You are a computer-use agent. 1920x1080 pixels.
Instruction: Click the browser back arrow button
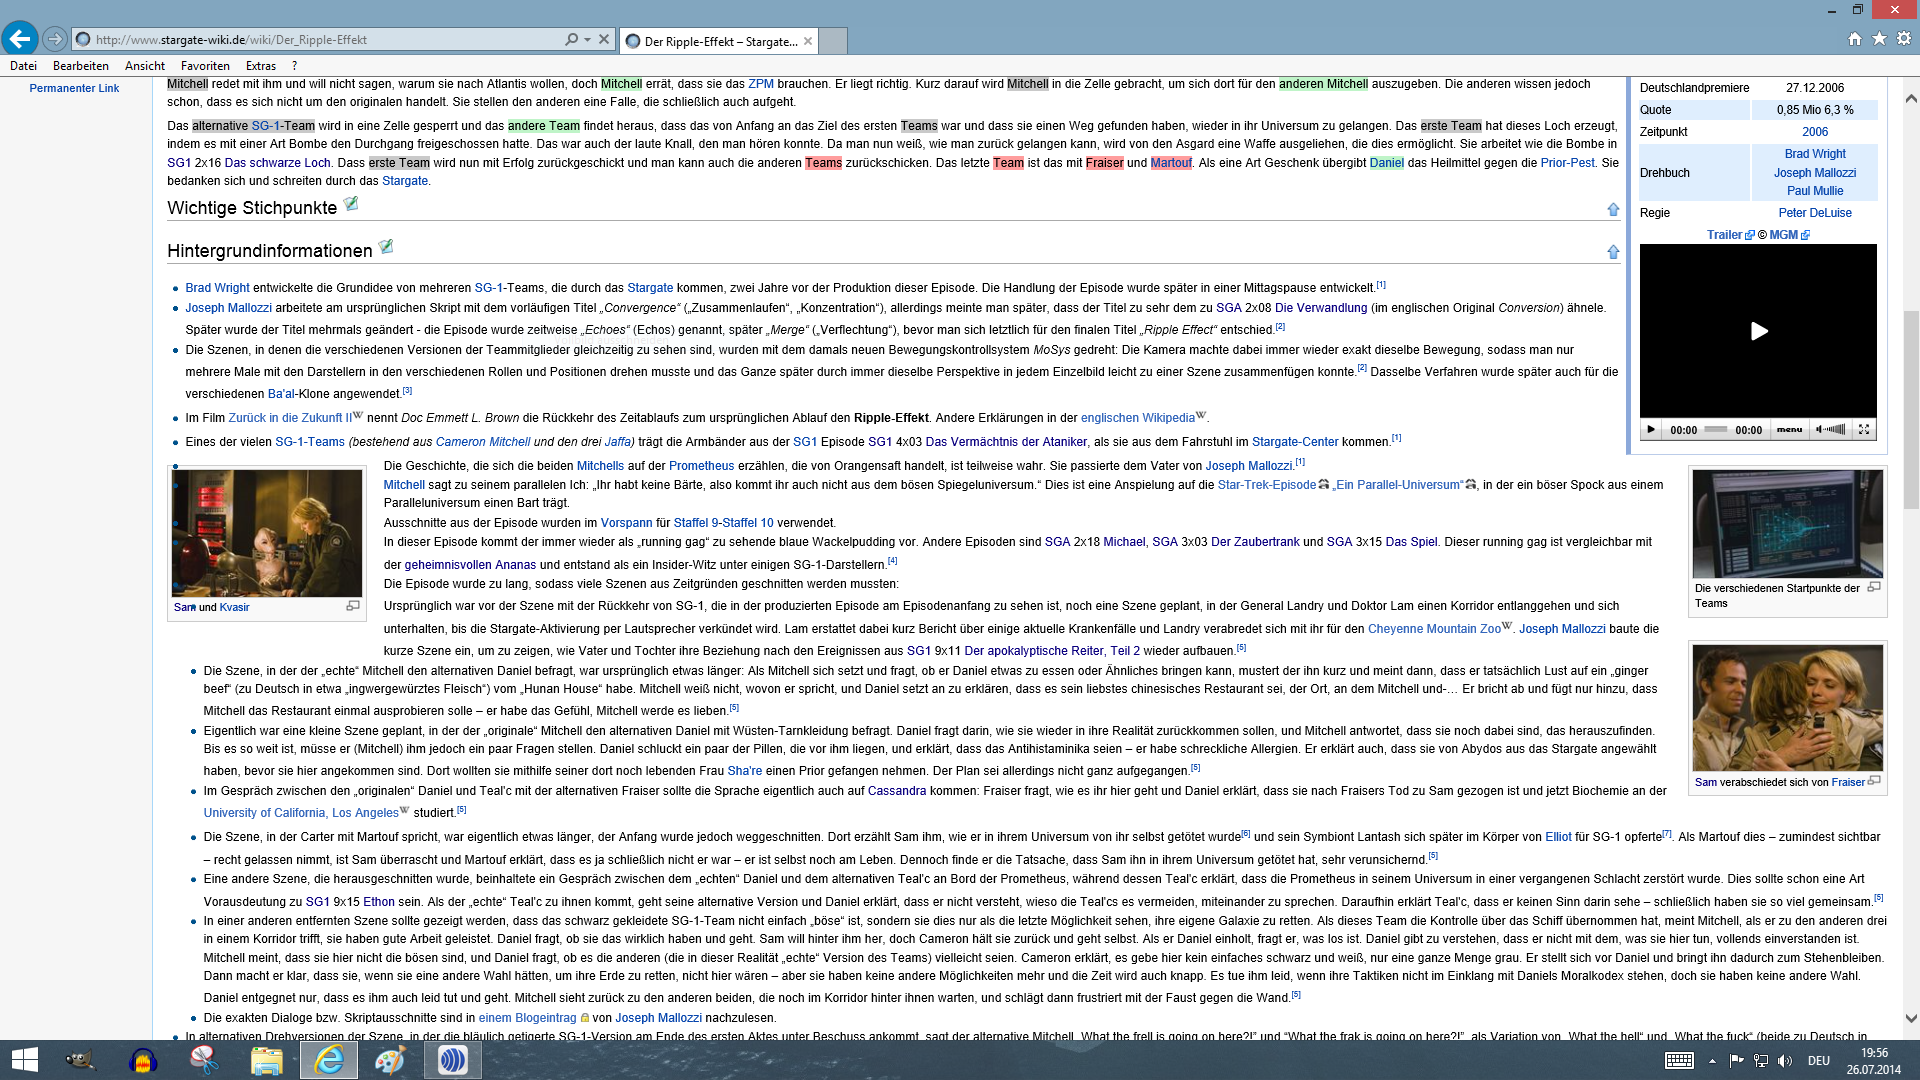point(20,39)
